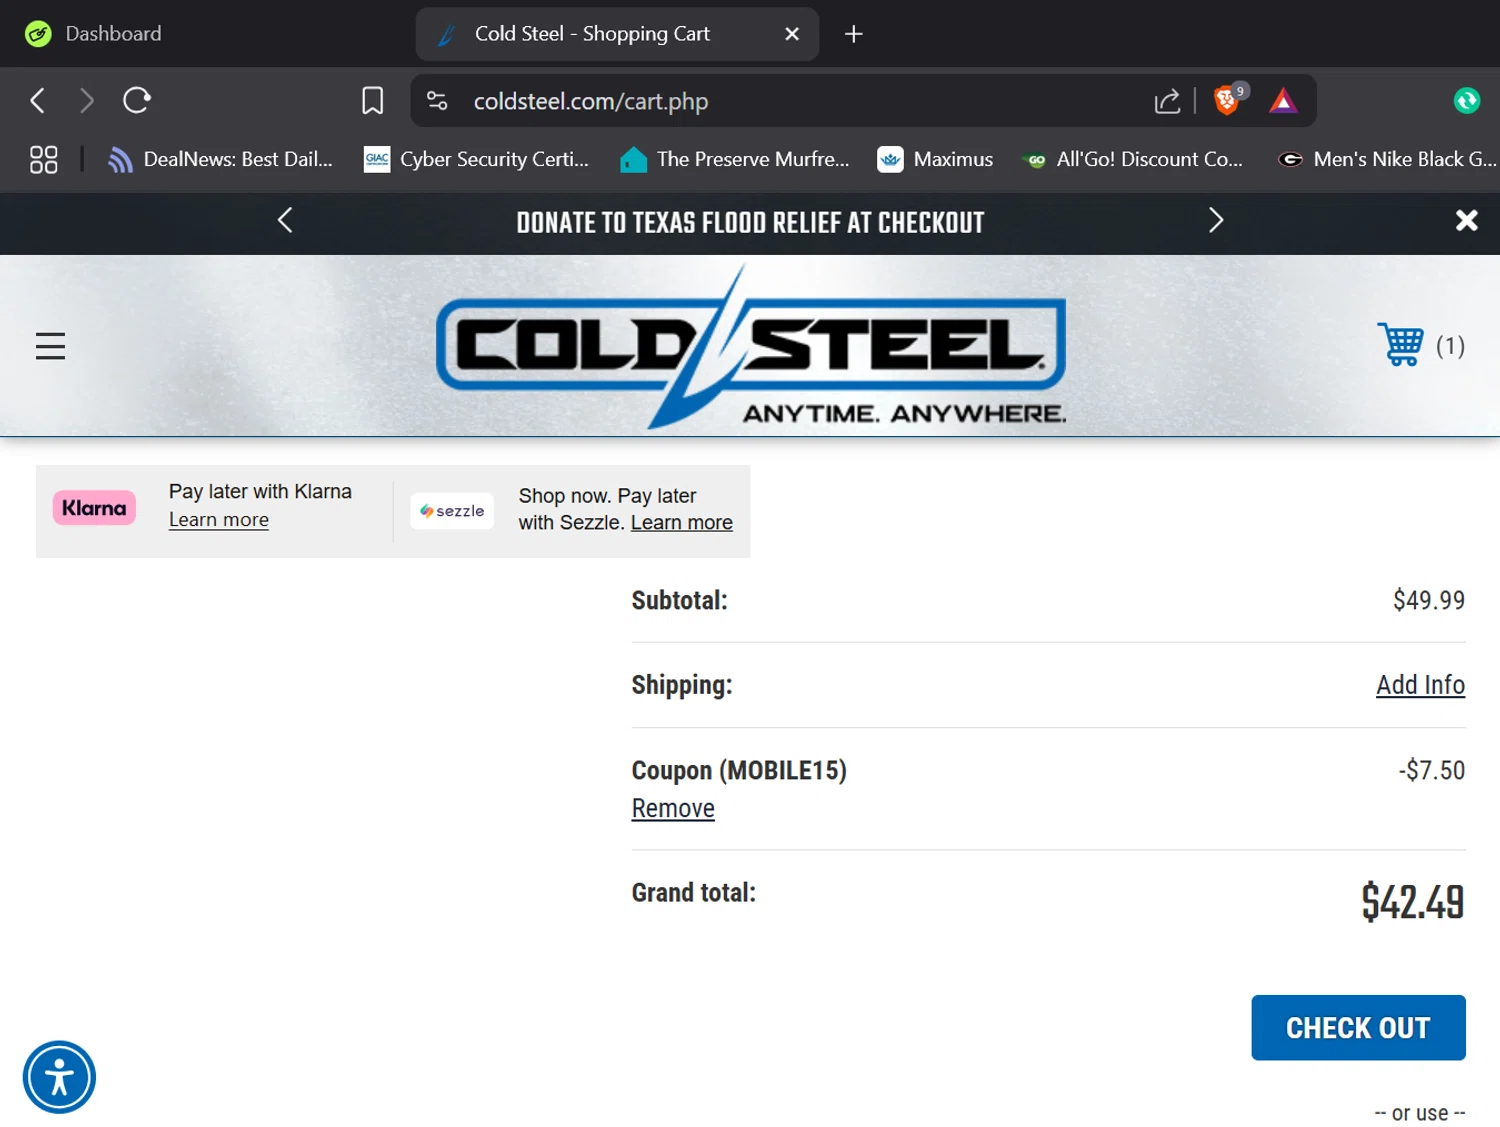Click the address bar URL coldsteel.com/cart.php

click(591, 101)
